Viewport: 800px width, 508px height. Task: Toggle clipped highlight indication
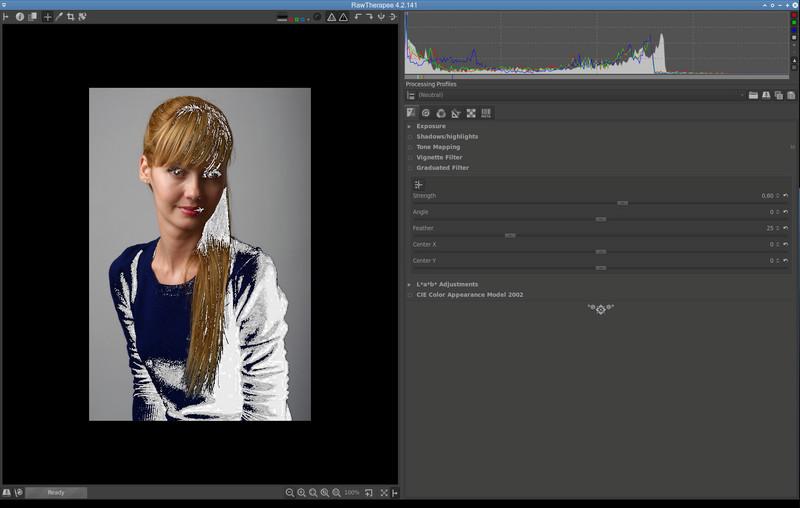(x=343, y=17)
